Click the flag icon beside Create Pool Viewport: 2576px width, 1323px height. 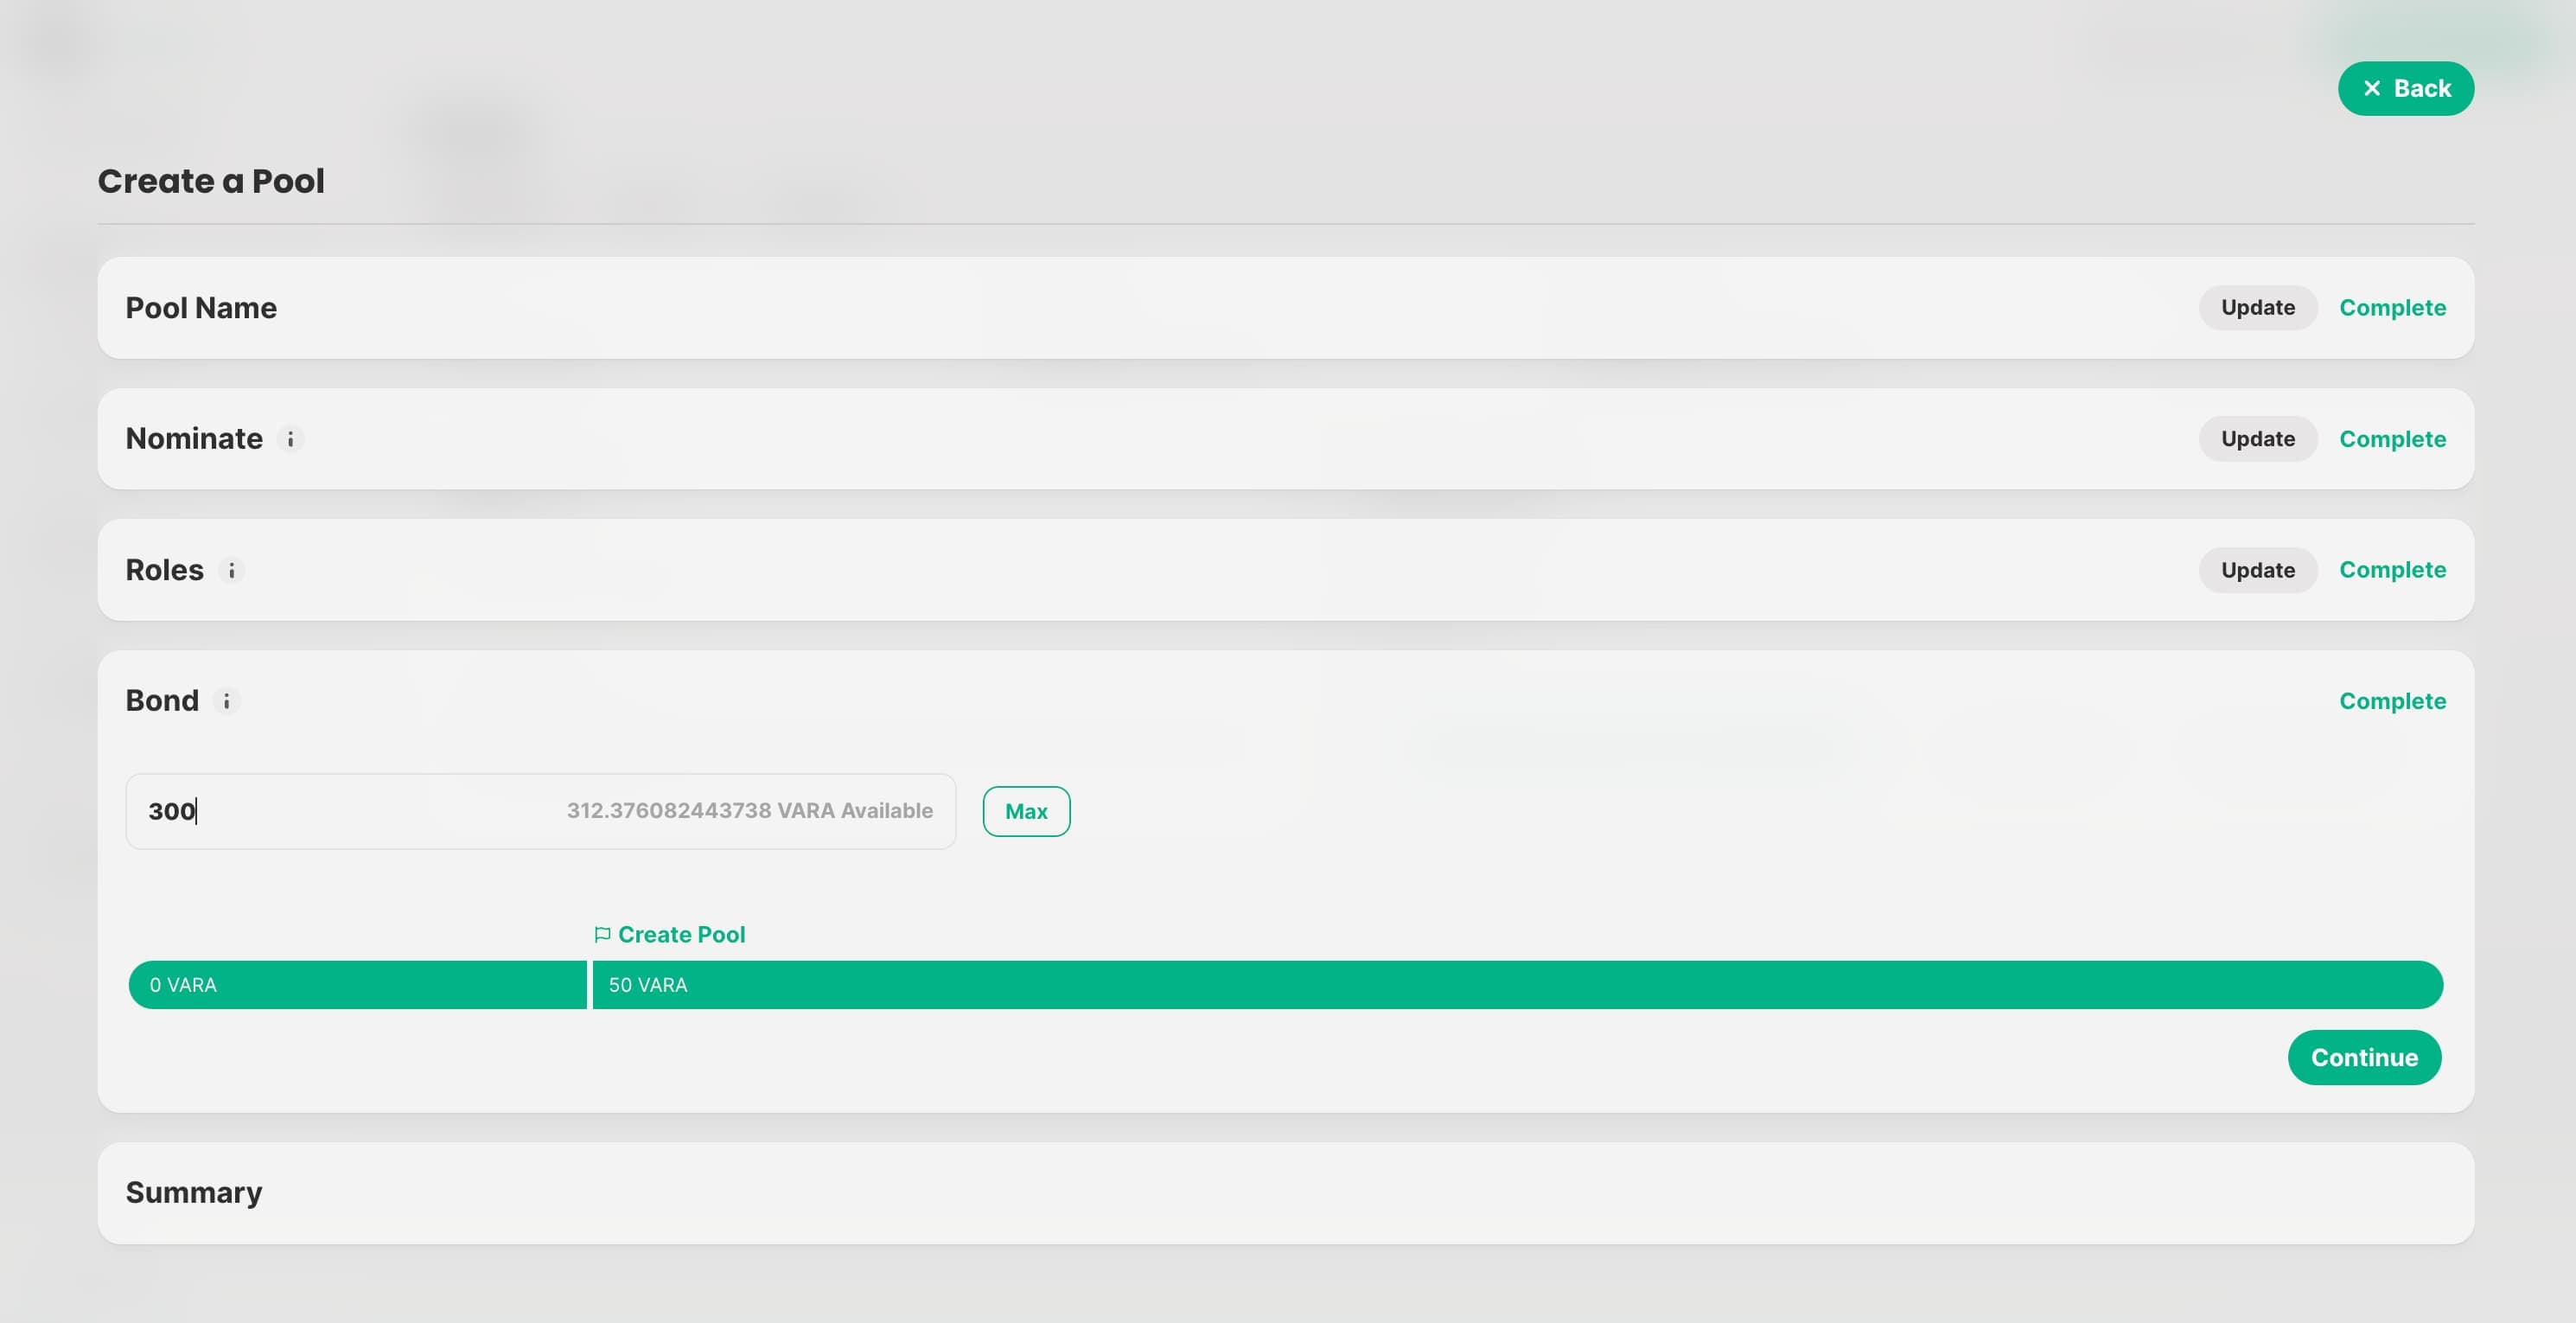tap(602, 934)
